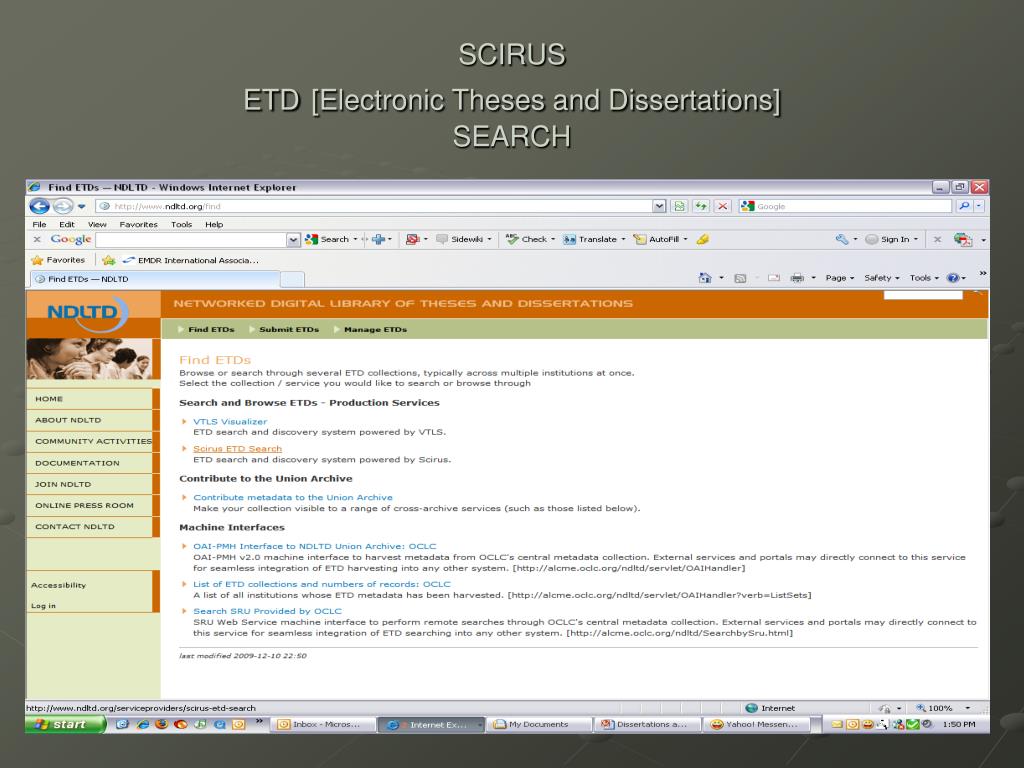Click HOME in the sidebar
The width and height of the screenshot is (1024, 768).
point(89,399)
